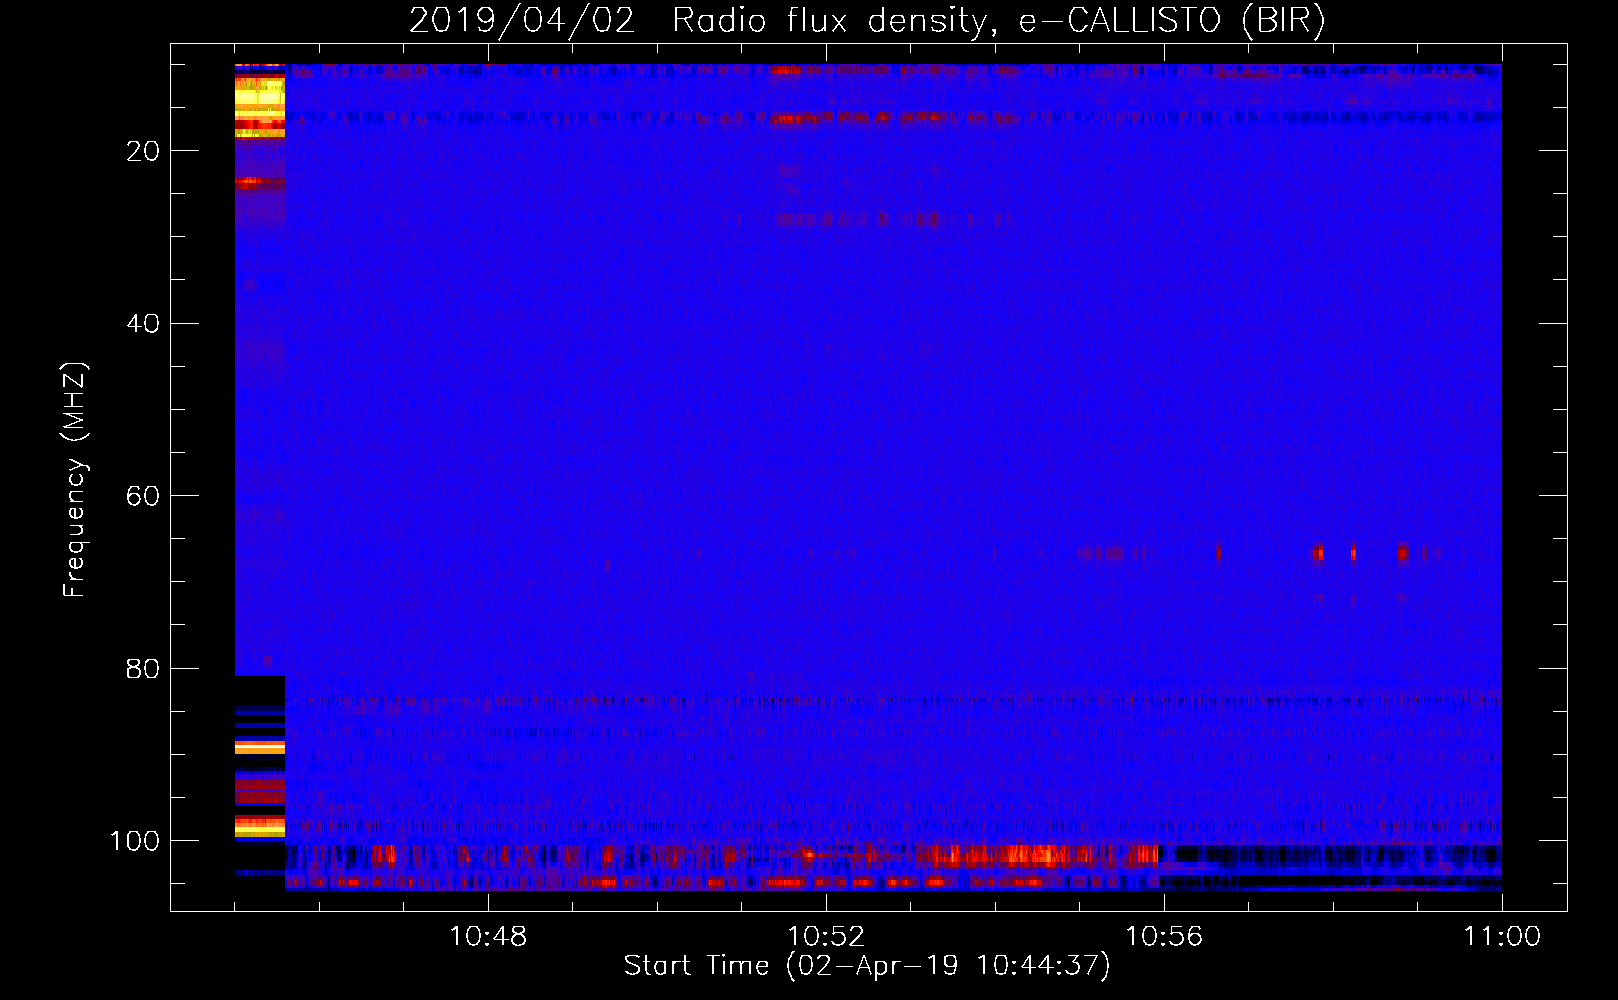Click the 80 MHz frequency tick label
The image size is (1618, 1000).
coord(143,669)
